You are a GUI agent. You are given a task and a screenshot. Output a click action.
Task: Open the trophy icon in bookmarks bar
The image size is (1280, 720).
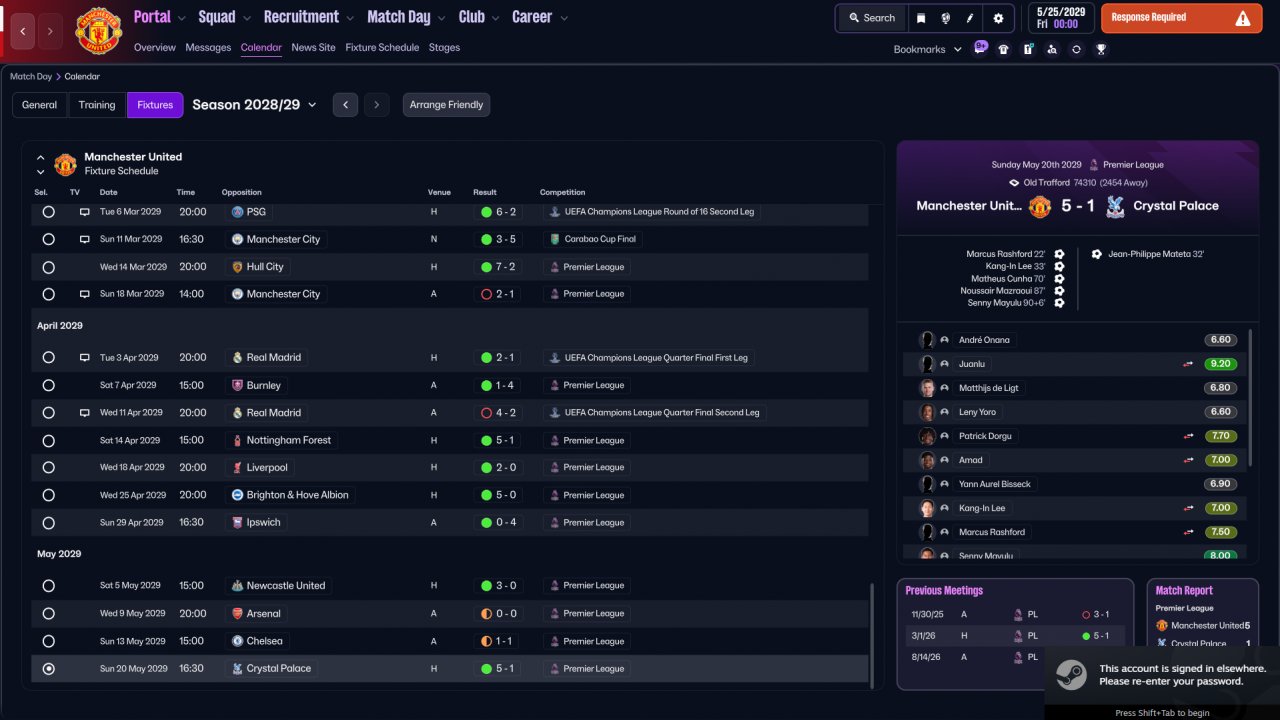coord(1101,49)
